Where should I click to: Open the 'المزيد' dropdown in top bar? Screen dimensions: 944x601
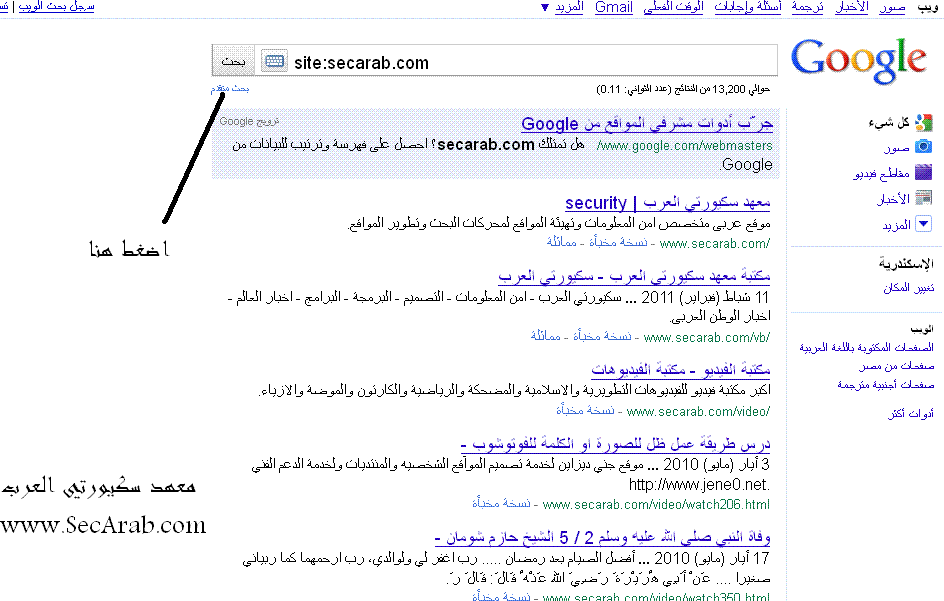tap(563, 7)
